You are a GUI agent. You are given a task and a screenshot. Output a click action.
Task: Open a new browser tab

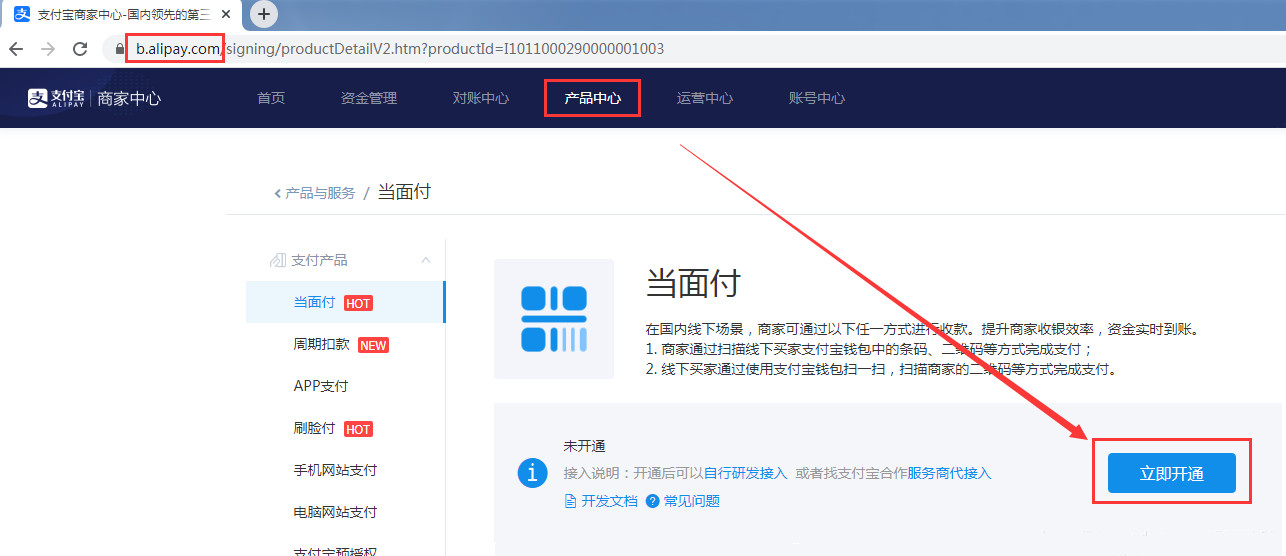pyautogui.click(x=264, y=14)
